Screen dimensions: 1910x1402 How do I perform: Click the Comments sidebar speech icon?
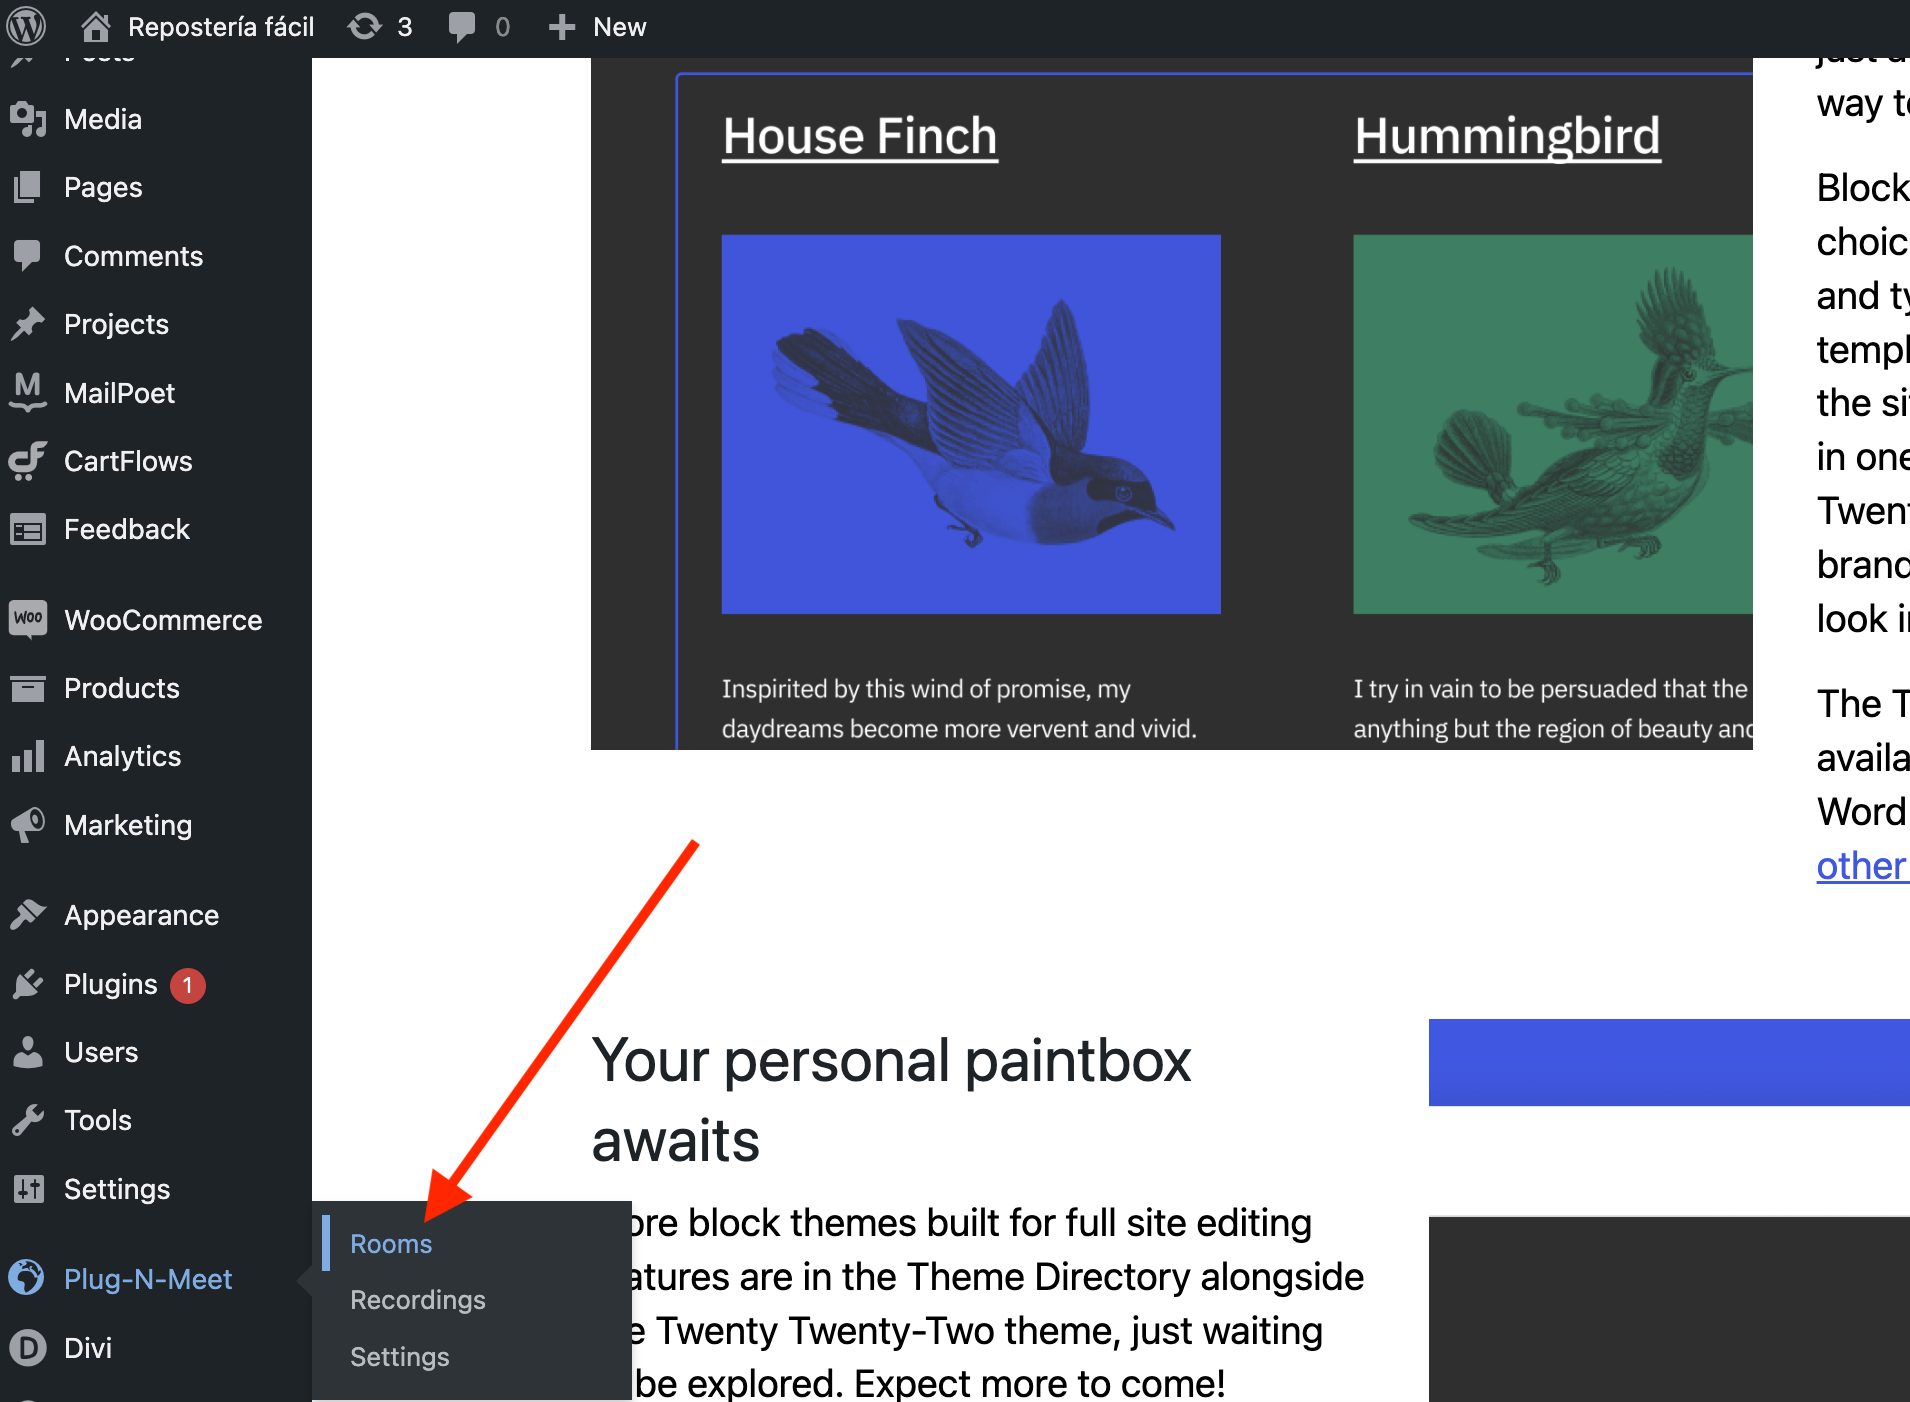28,256
